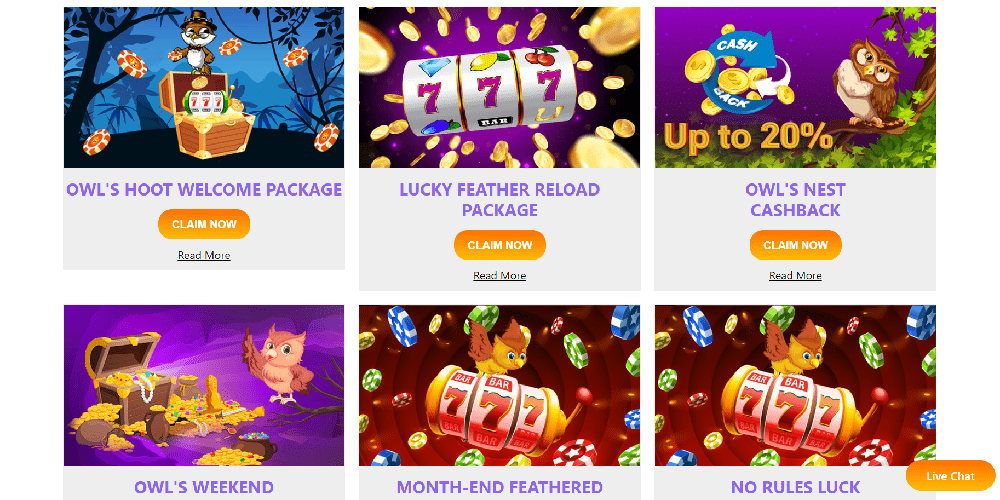Select the Owl's Nest Cashback heading
This screenshot has height=500, width=1000.
[795, 200]
